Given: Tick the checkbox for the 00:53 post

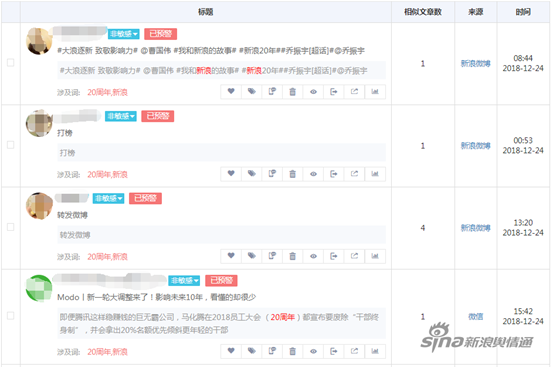Looking at the screenshot, I should (x=11, y=145).
